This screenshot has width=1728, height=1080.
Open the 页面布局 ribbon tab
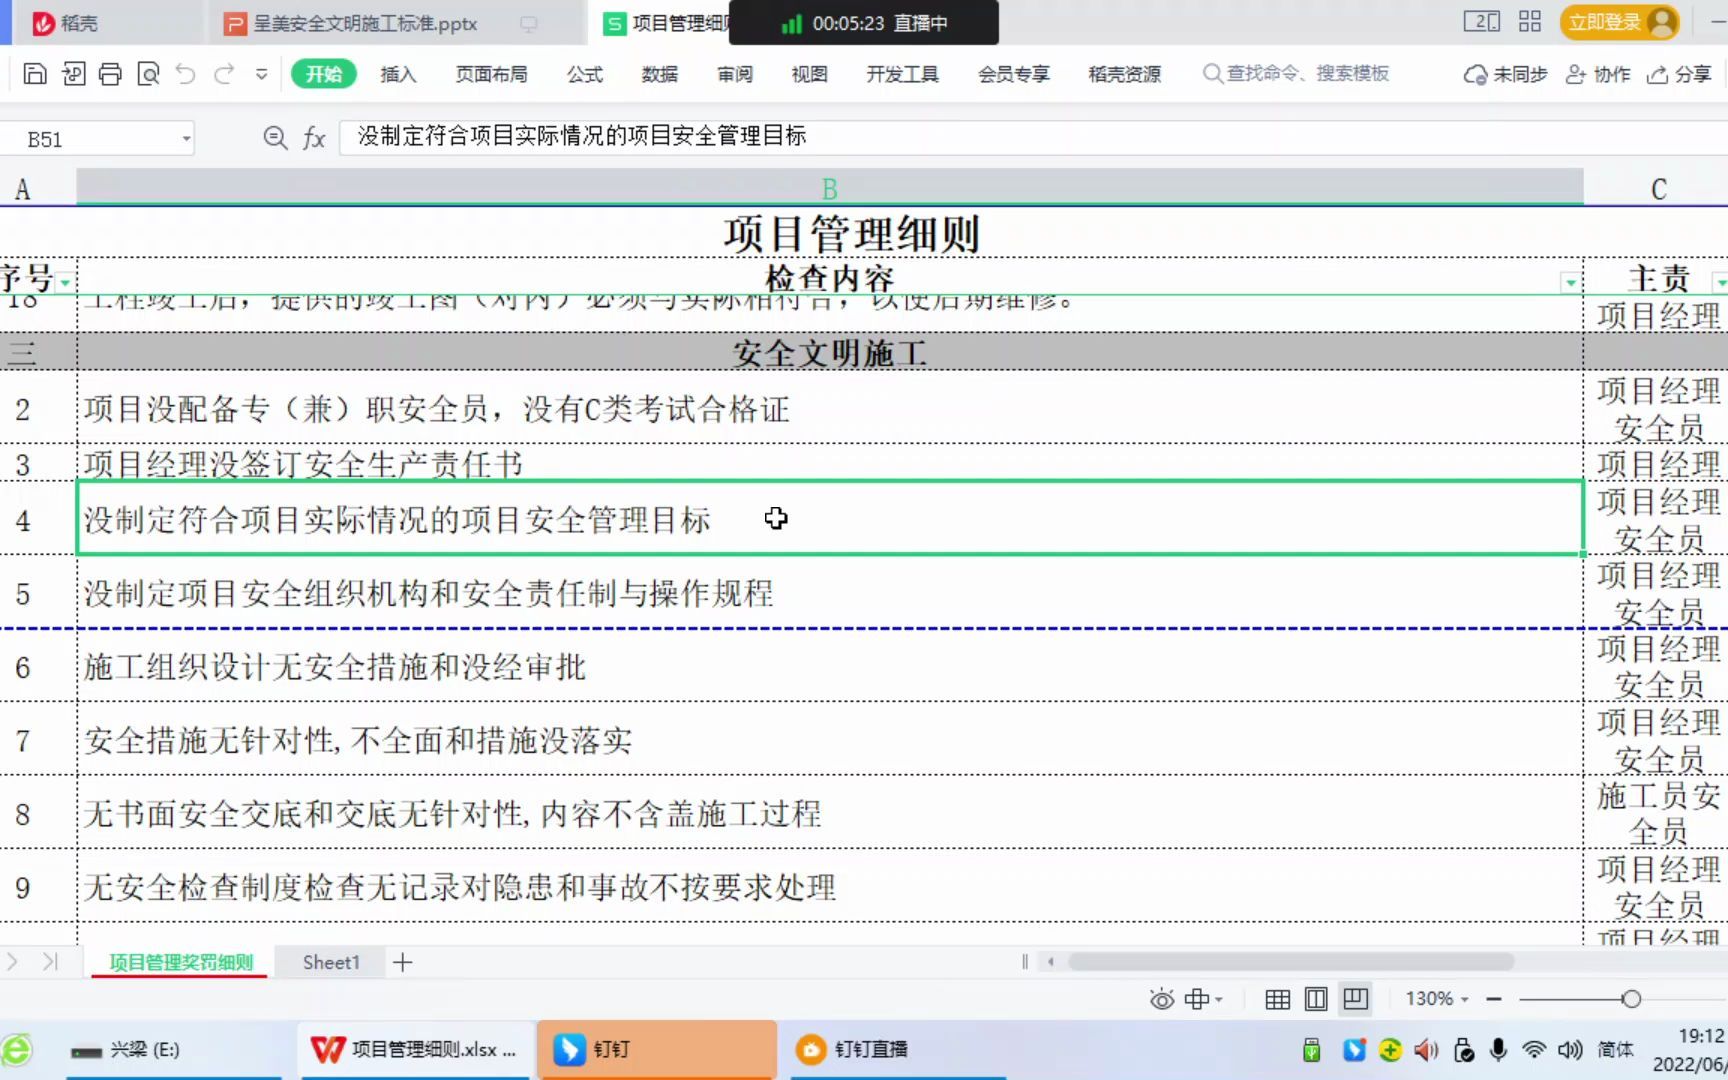click(491, 74)
